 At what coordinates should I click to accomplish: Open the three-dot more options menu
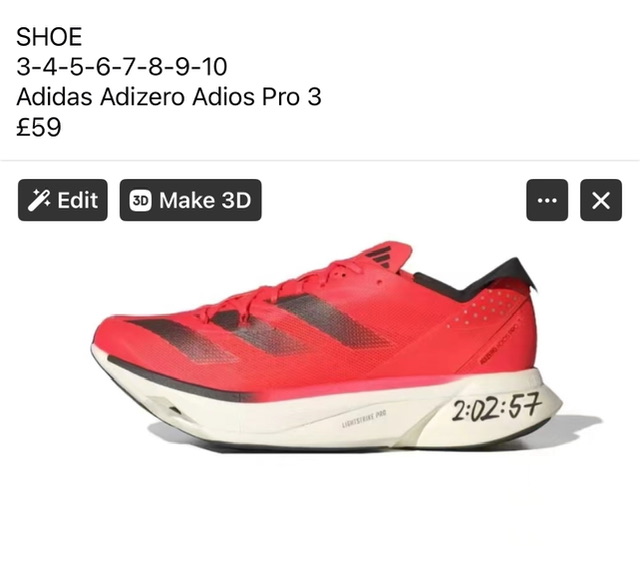point(547,200)
